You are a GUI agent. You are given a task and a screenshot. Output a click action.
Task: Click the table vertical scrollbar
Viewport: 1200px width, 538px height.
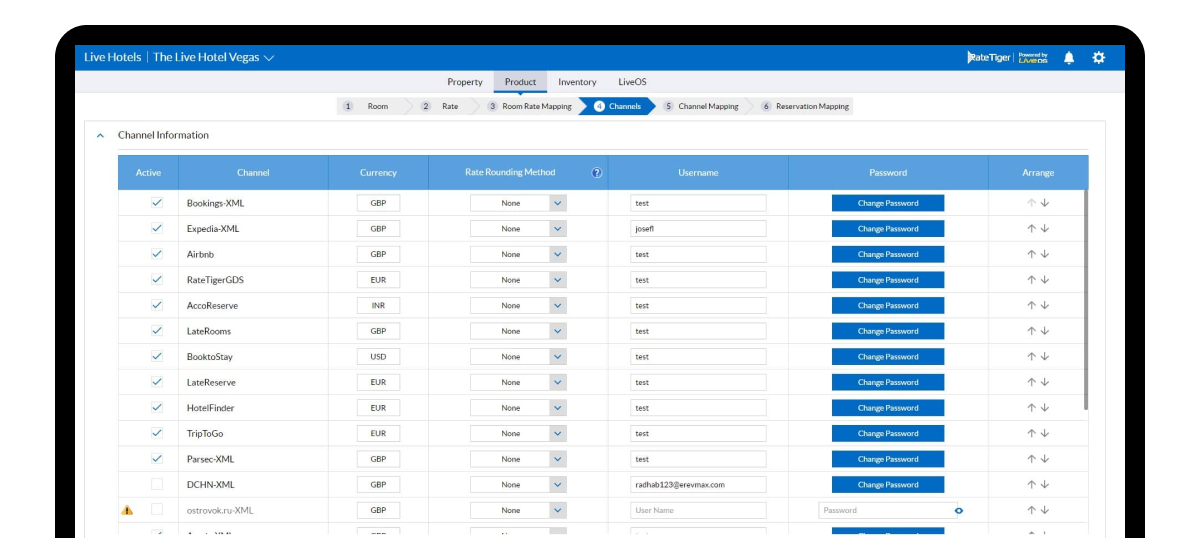coord(1086,298)
